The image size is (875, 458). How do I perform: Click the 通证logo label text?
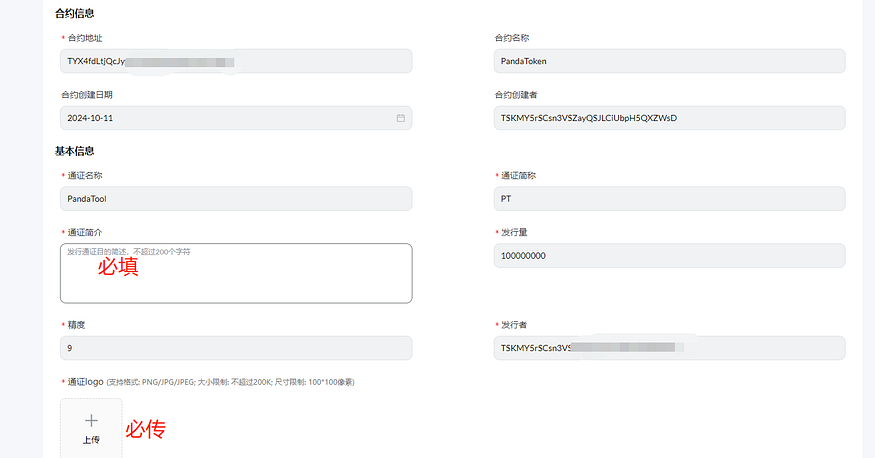(x=85, y=382)
